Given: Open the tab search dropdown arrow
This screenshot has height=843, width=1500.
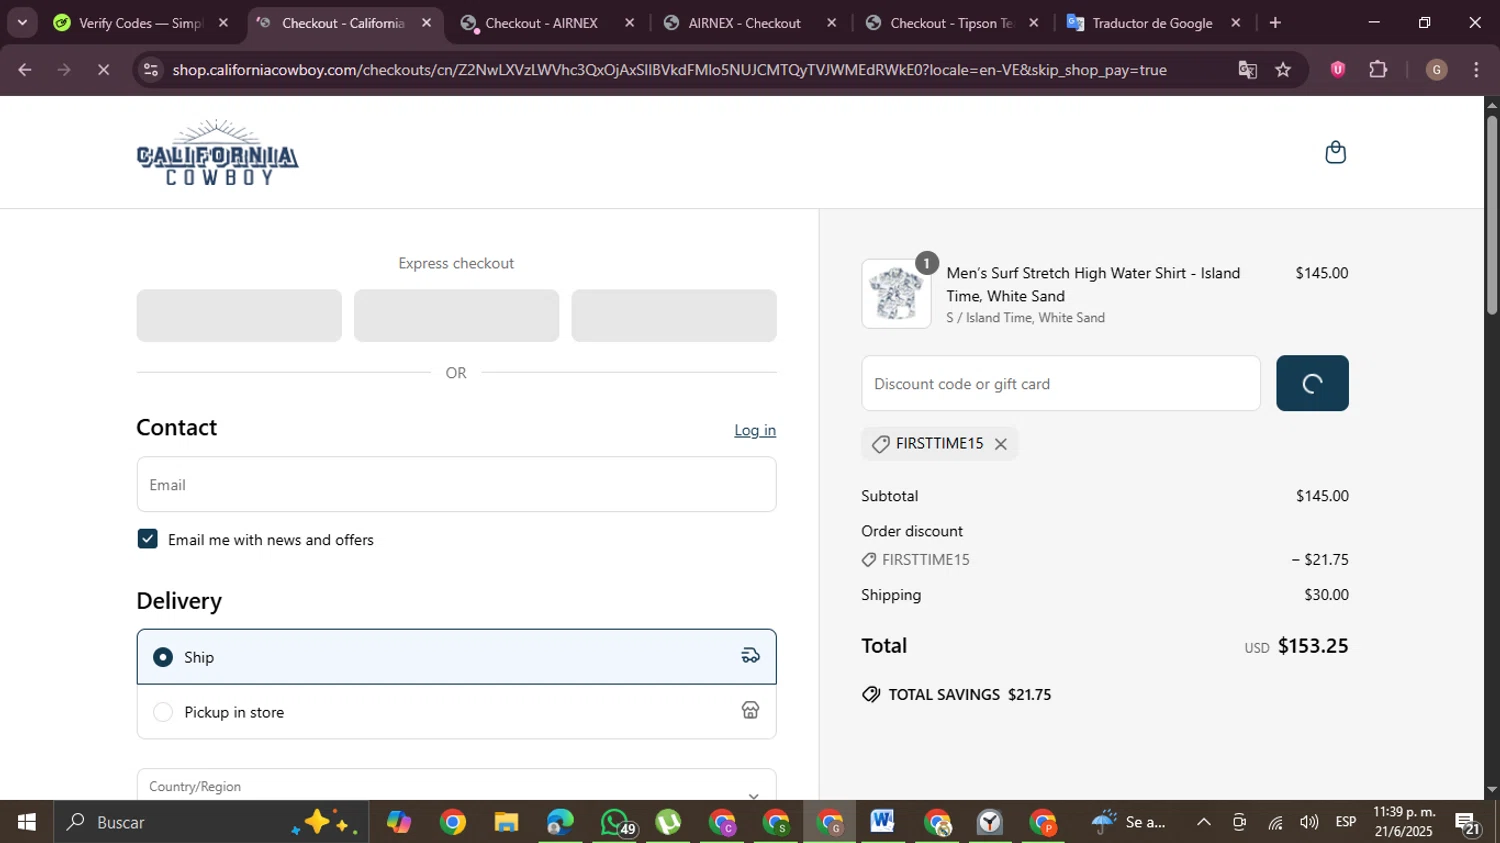Looking at the screenshot, I should (22, 23).
